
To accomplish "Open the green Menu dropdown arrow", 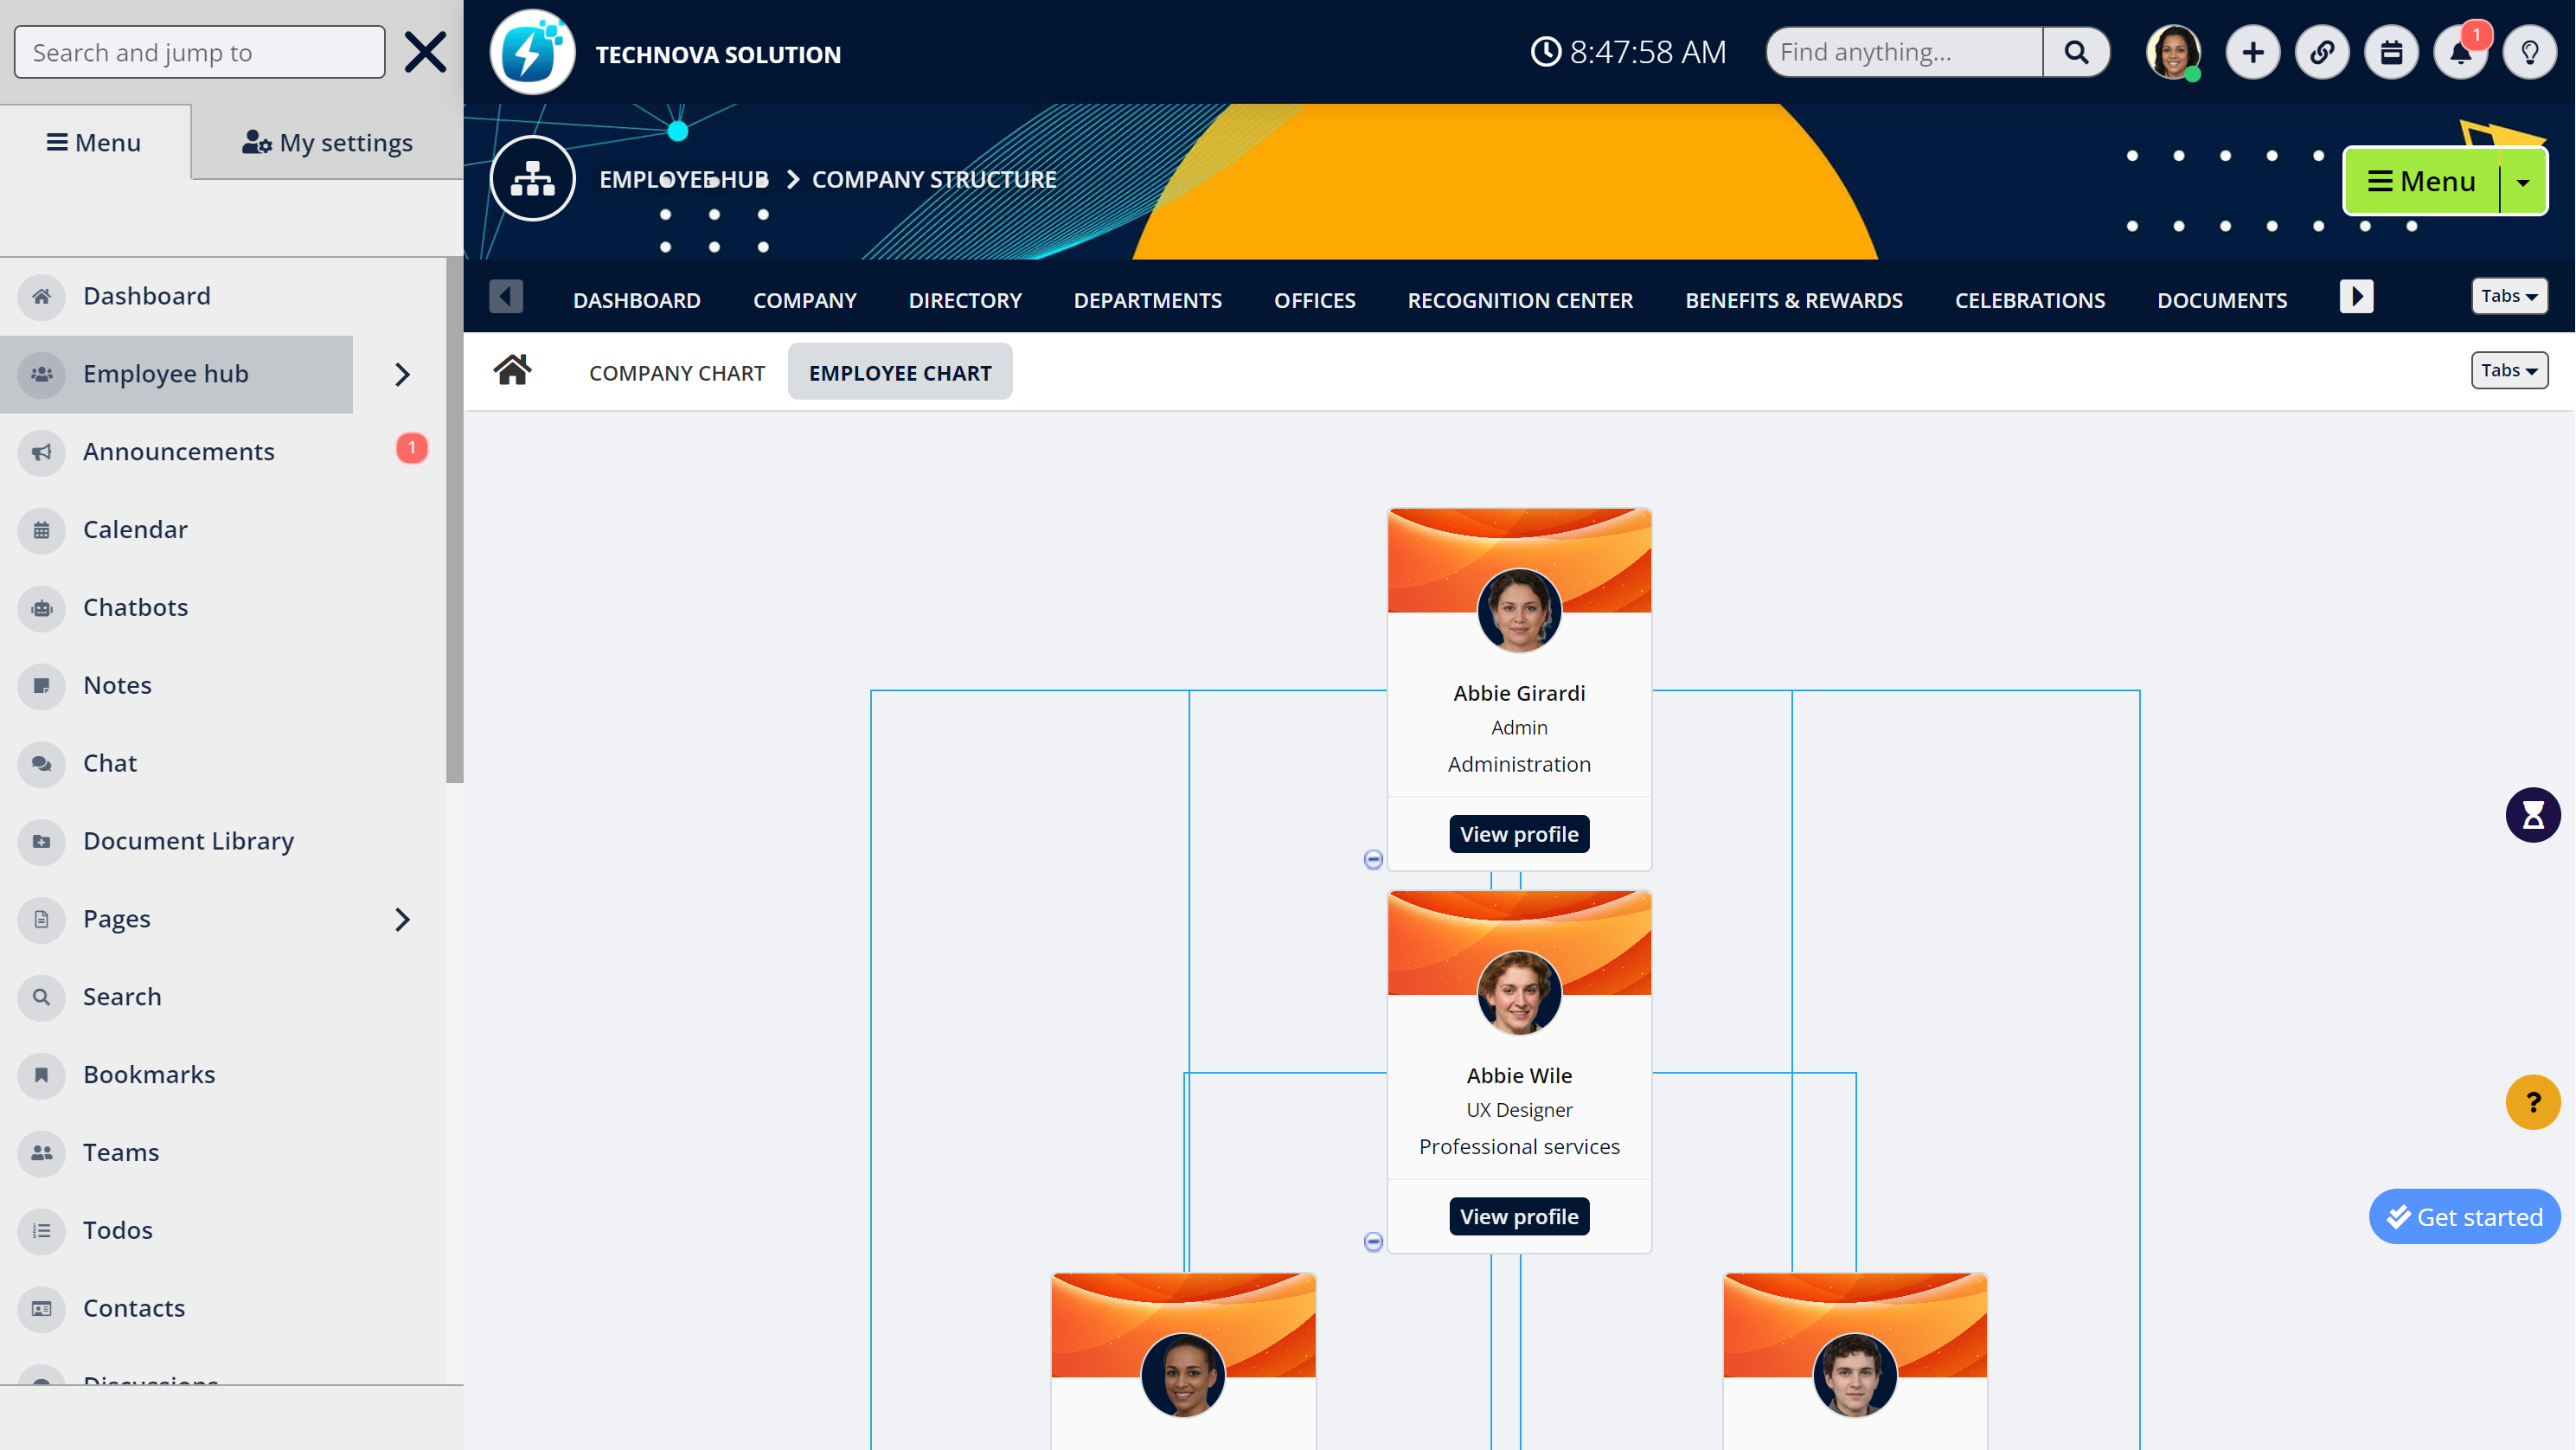I will 2523,182.
